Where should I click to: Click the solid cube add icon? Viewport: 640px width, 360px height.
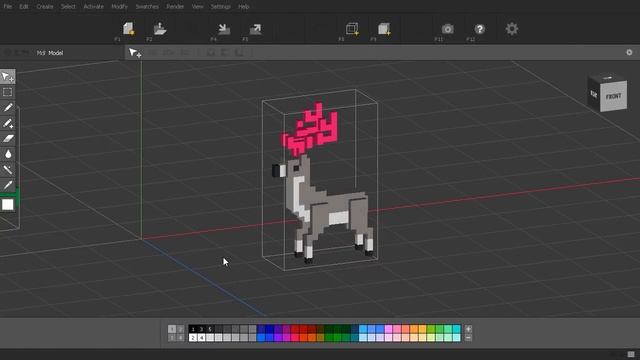(384, 29)
